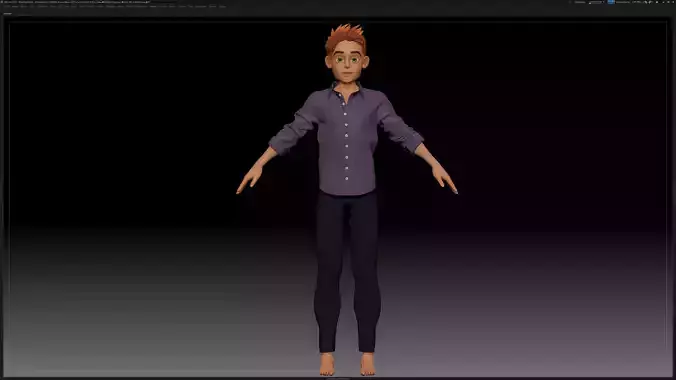Image resolution: width=676 pixels, height=380 pixels.
Task: Close the application window
Action: tap(673, 2)
